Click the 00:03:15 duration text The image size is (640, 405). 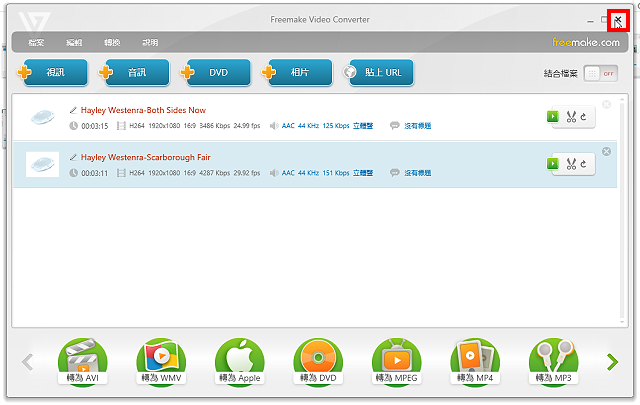[x=95, y=126]
